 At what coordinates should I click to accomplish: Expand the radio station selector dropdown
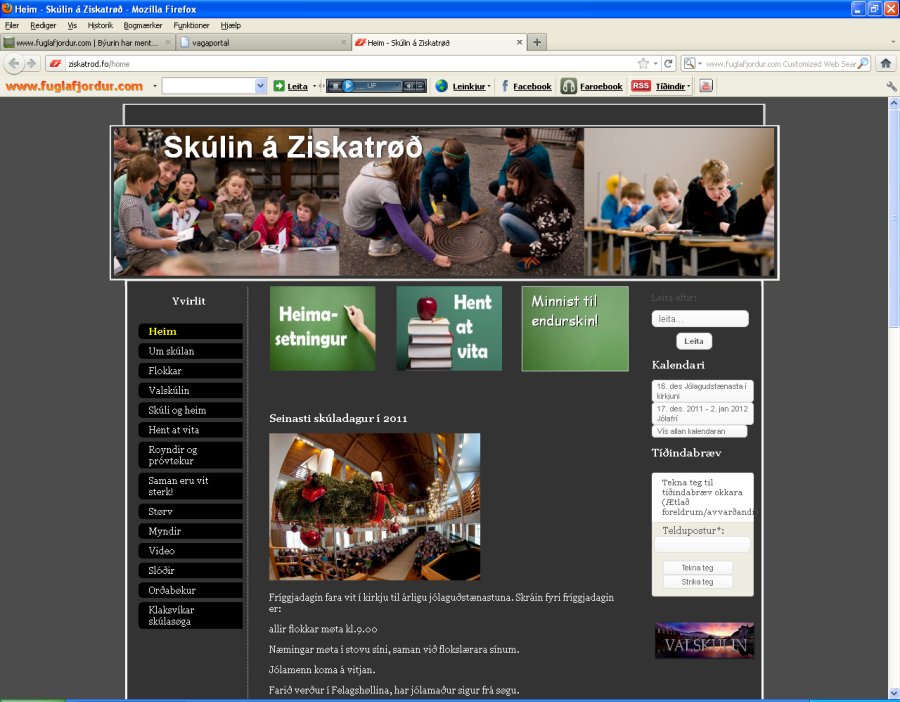tap(396, 86)
